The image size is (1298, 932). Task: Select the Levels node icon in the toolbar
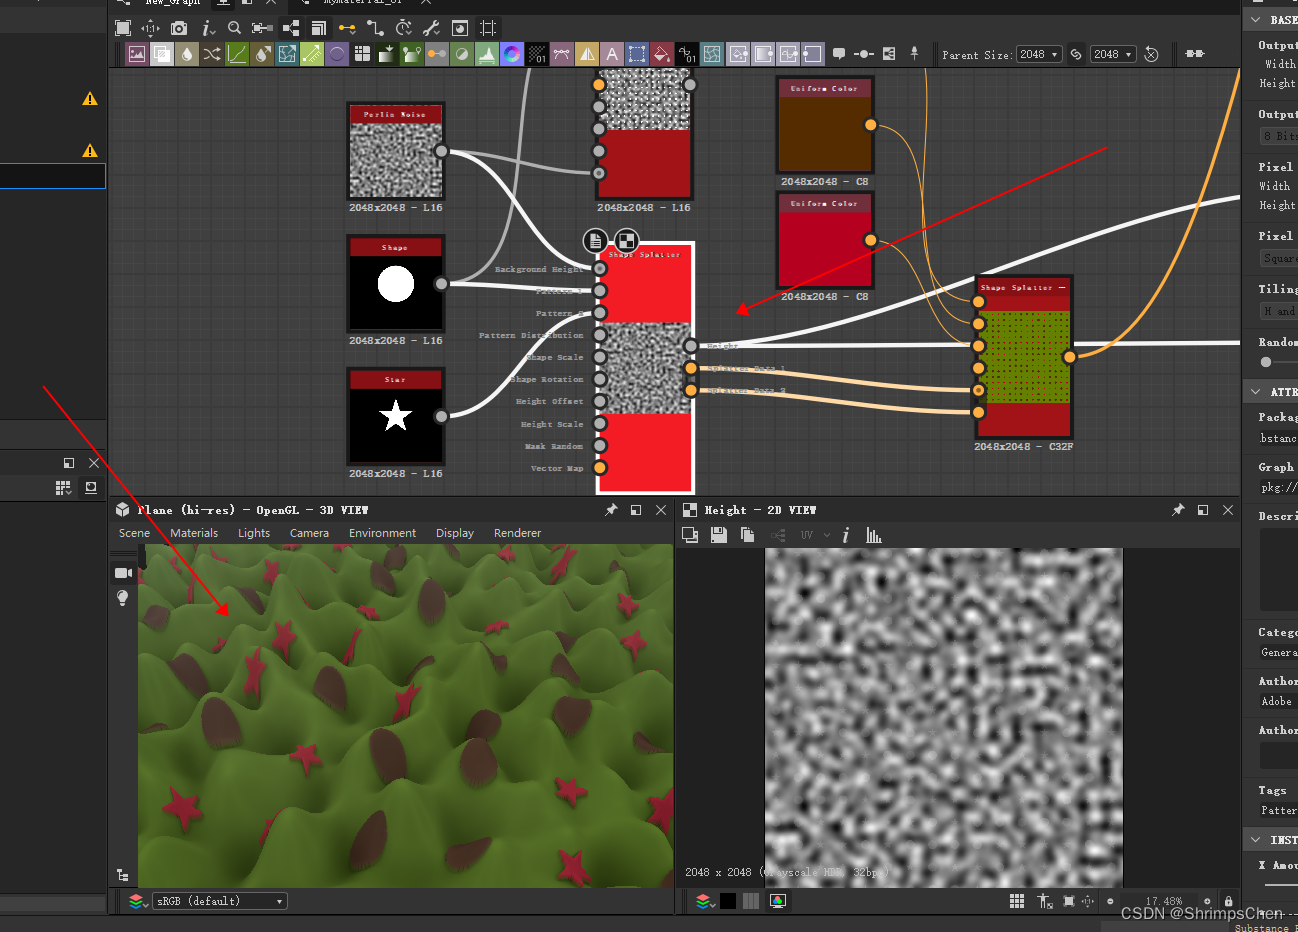[236, 54]
